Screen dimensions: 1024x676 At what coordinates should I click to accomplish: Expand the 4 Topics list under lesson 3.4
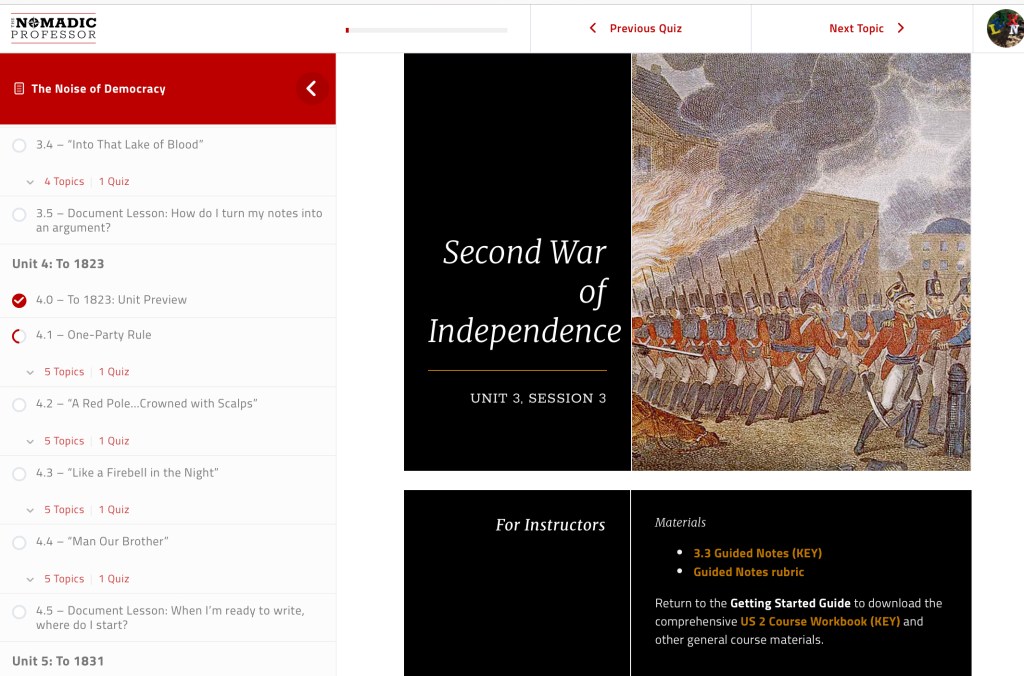(x=62, y=182)
